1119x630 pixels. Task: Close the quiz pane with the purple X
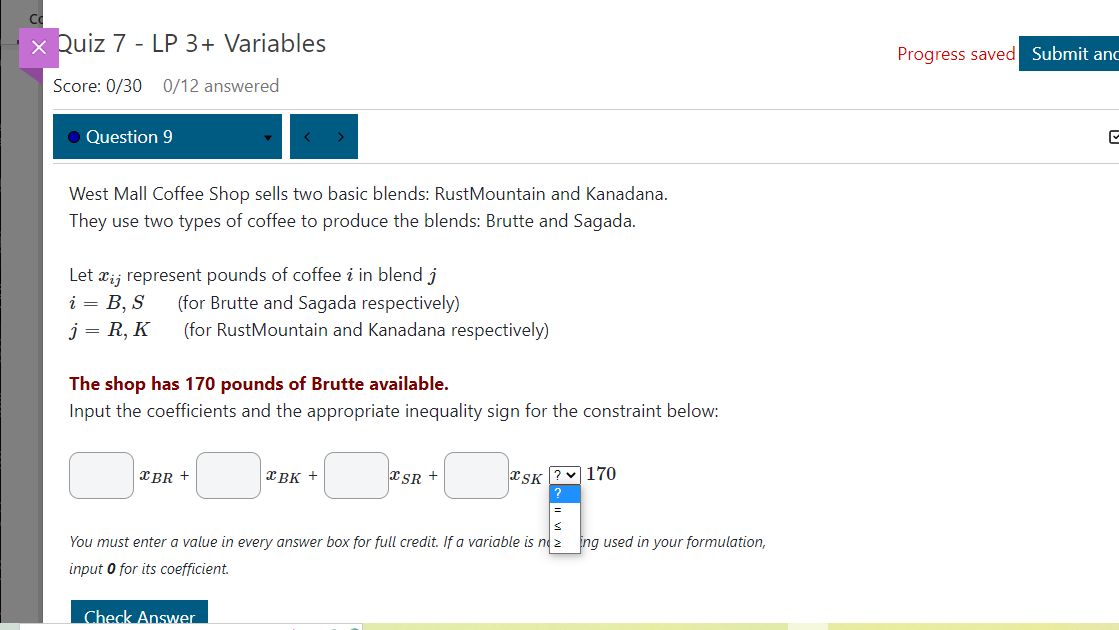(x=37, y=47)
